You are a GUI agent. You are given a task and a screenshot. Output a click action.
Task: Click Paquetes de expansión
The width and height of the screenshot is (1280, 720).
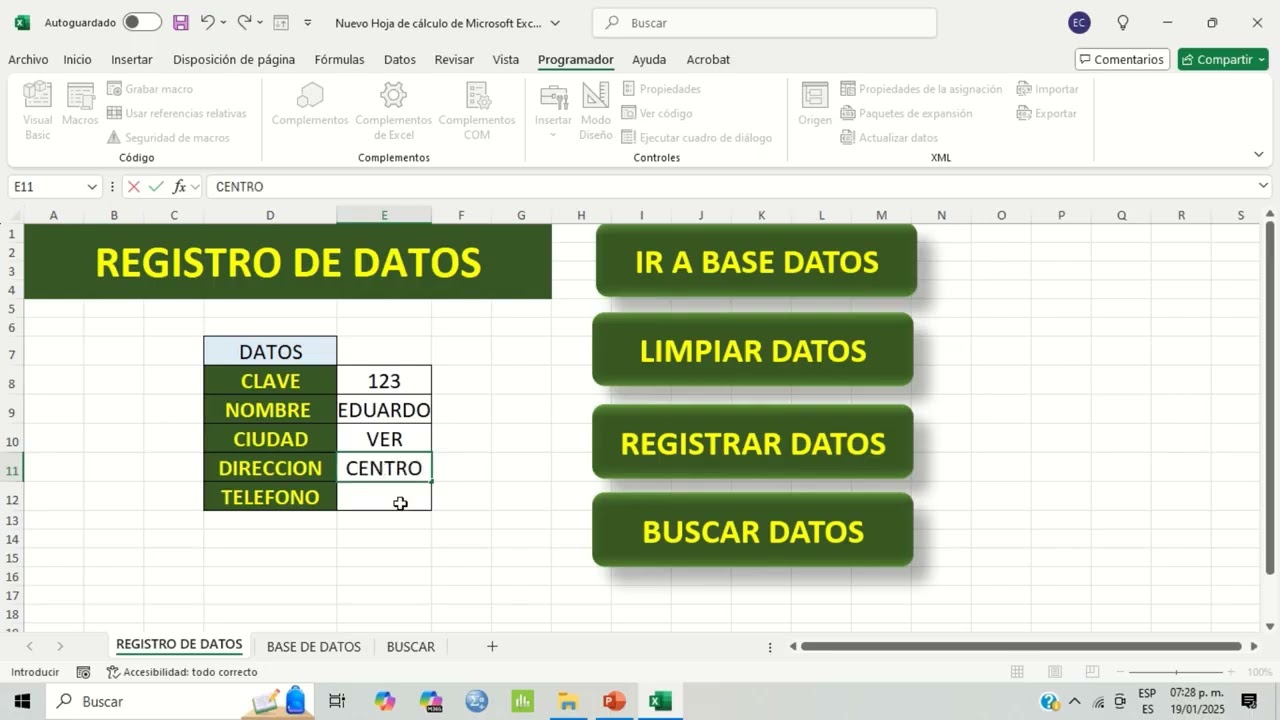[x=906, y=113]
